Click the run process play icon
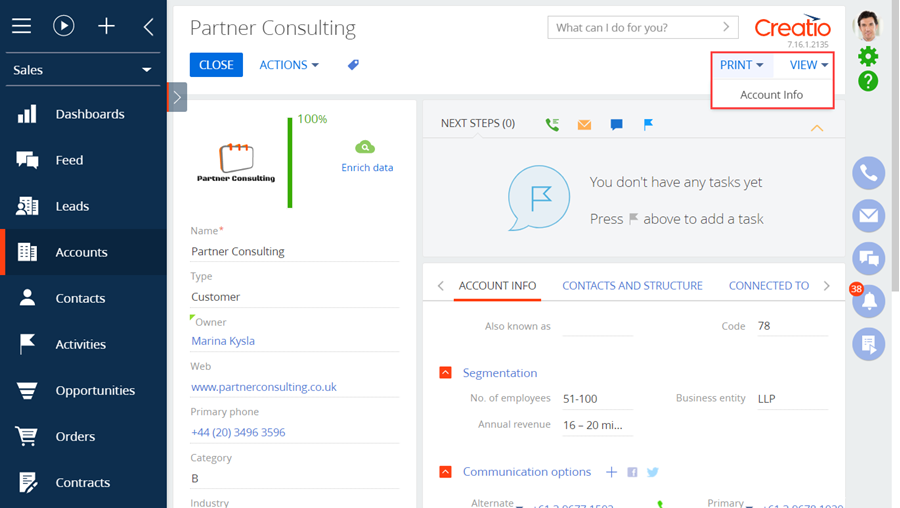This screenshot has height=508, width=900. tap(64, 26)
